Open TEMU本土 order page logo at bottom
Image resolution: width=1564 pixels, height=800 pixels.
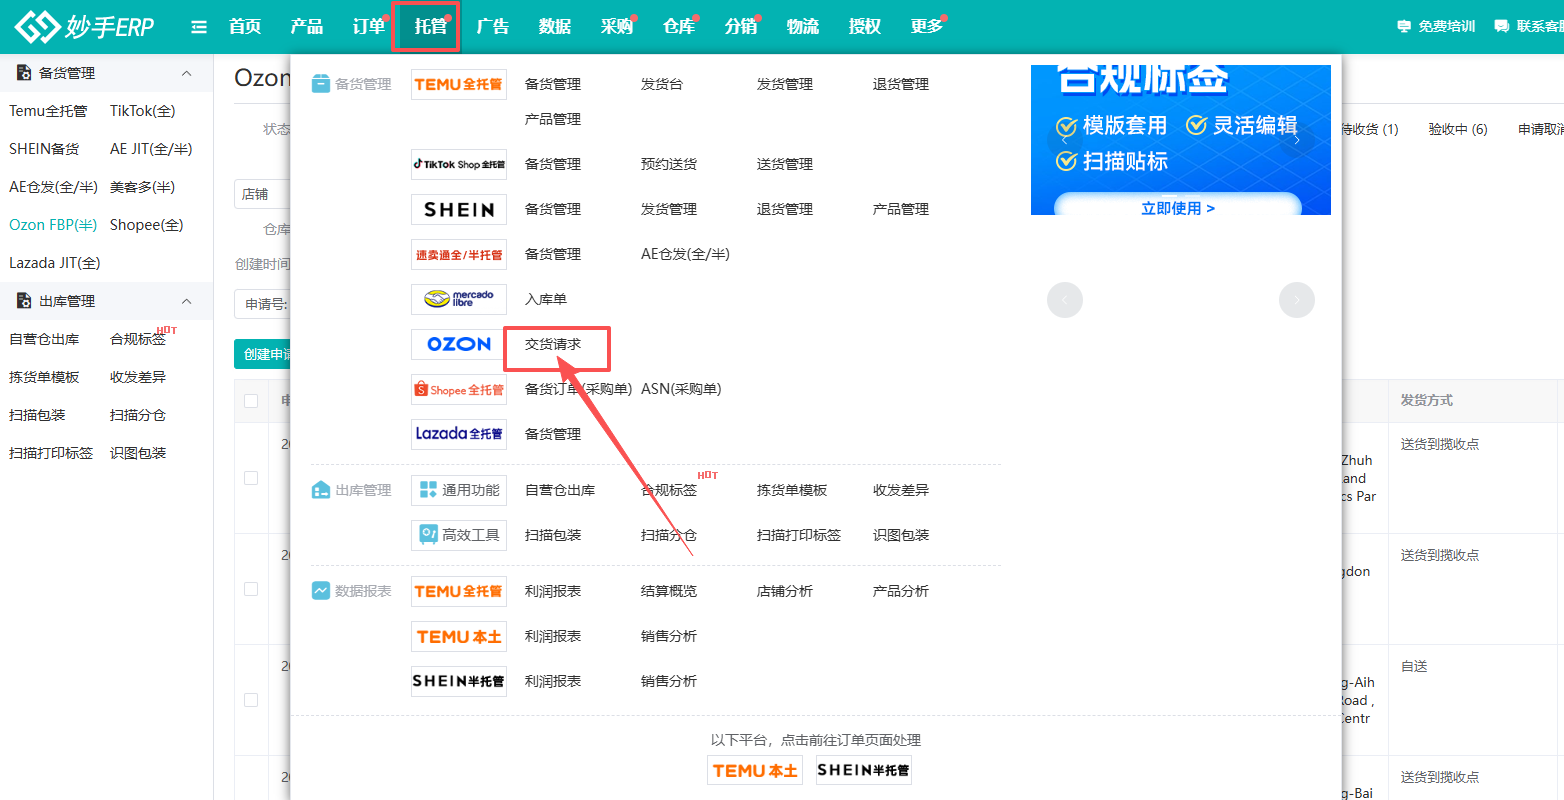coord(755,770)
